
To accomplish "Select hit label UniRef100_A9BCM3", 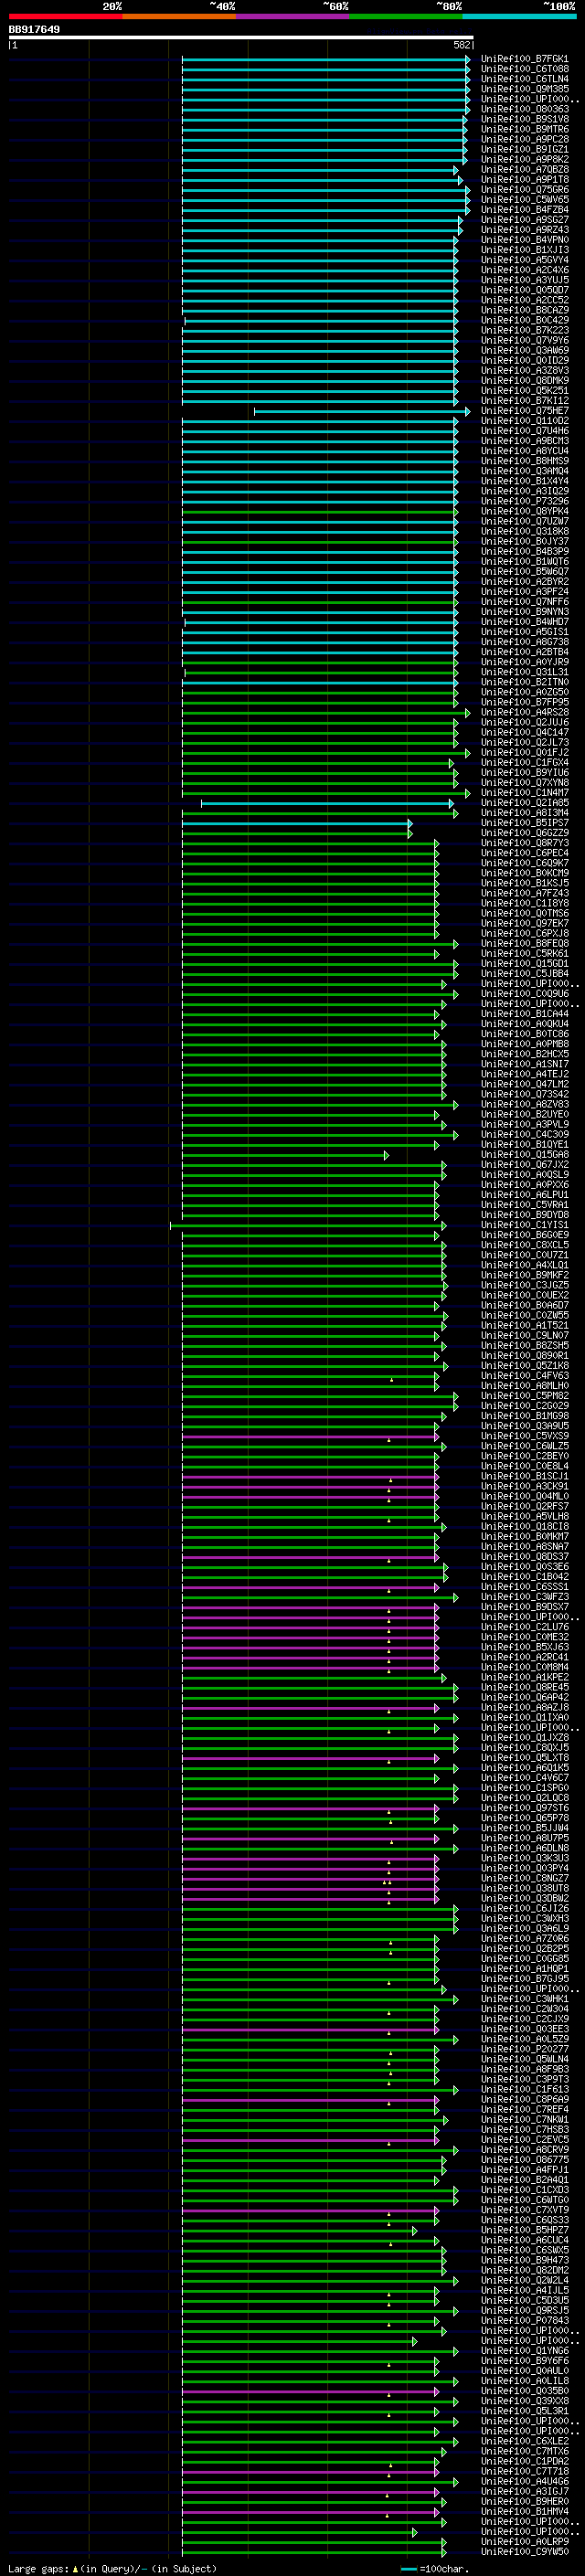I will pyautogui.click(x=525, y=441).
